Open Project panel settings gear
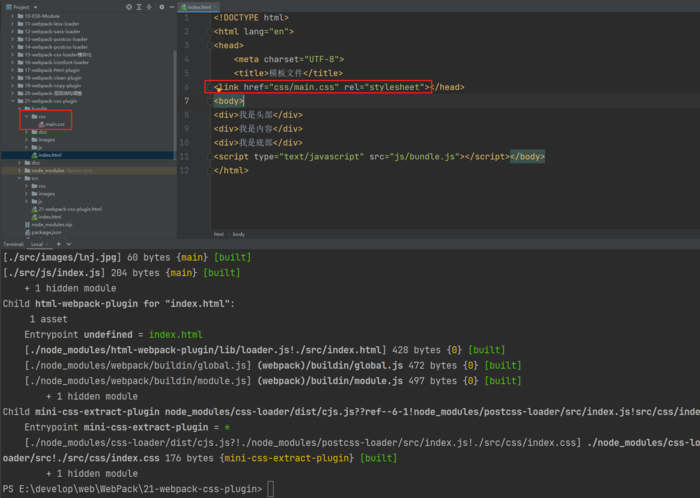The width and height of the screenshot is (700, 498). (x=162, y=7)
